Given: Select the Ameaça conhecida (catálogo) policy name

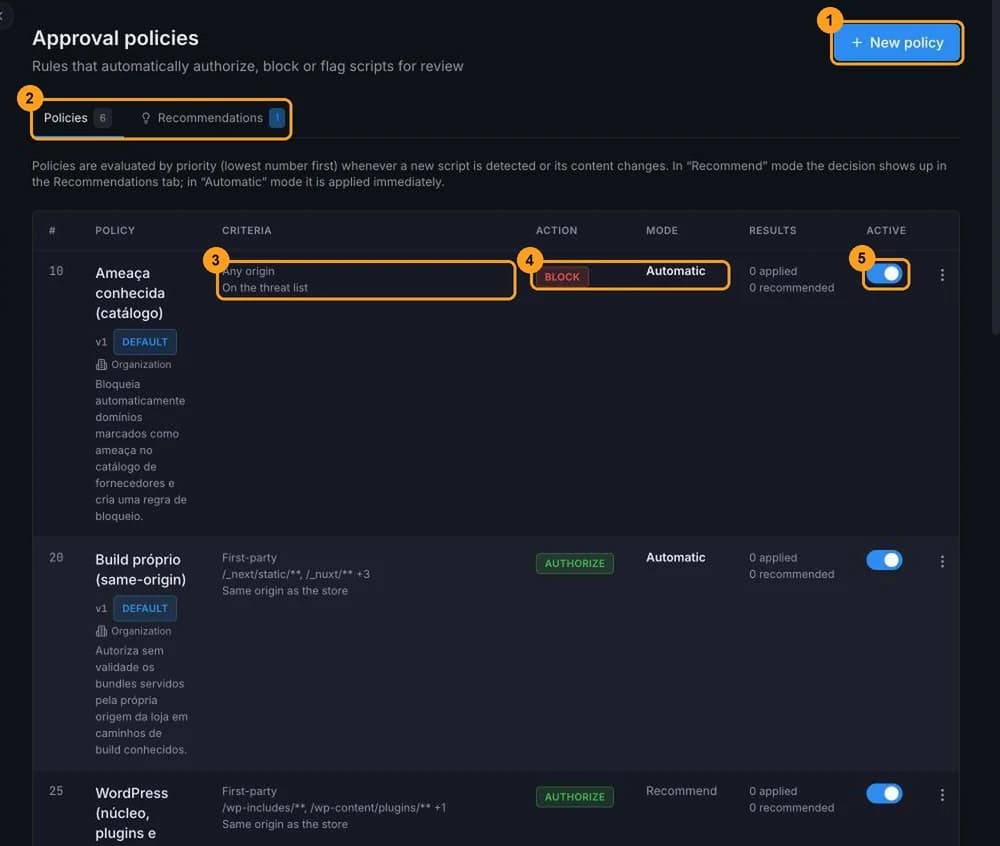Looking at the screenshot, I should 130,293.
